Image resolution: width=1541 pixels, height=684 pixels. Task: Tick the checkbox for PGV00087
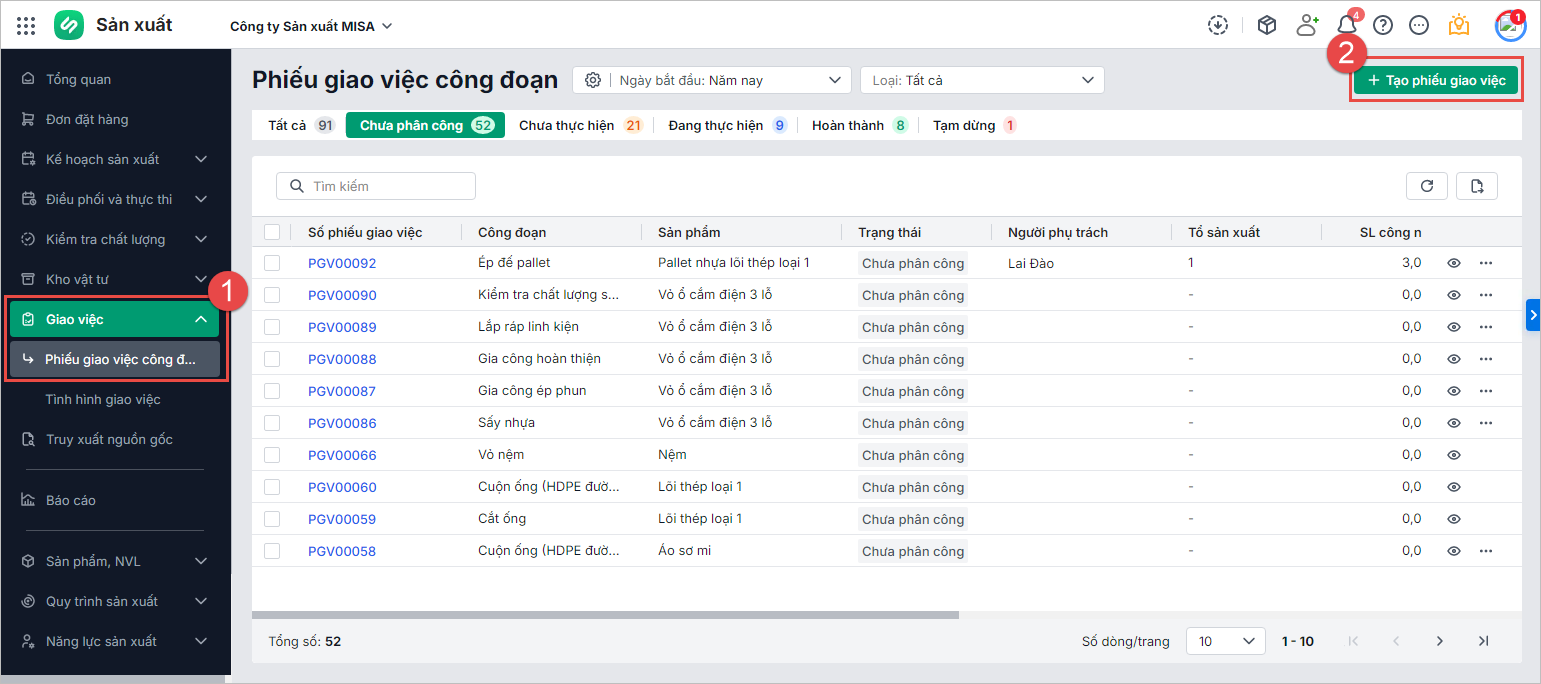(x=272, y=391)
